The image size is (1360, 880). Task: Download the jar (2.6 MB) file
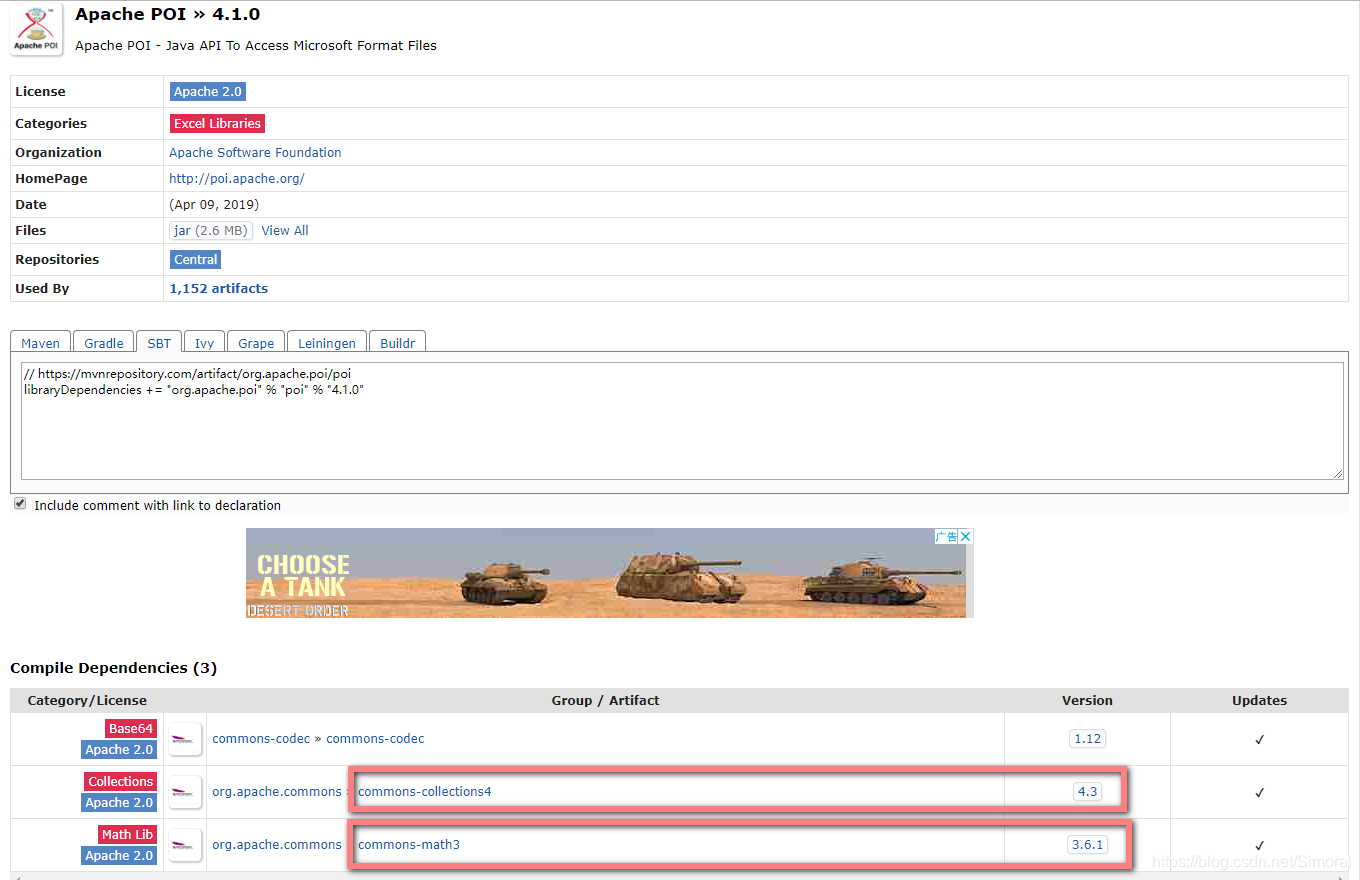(211, 231)
